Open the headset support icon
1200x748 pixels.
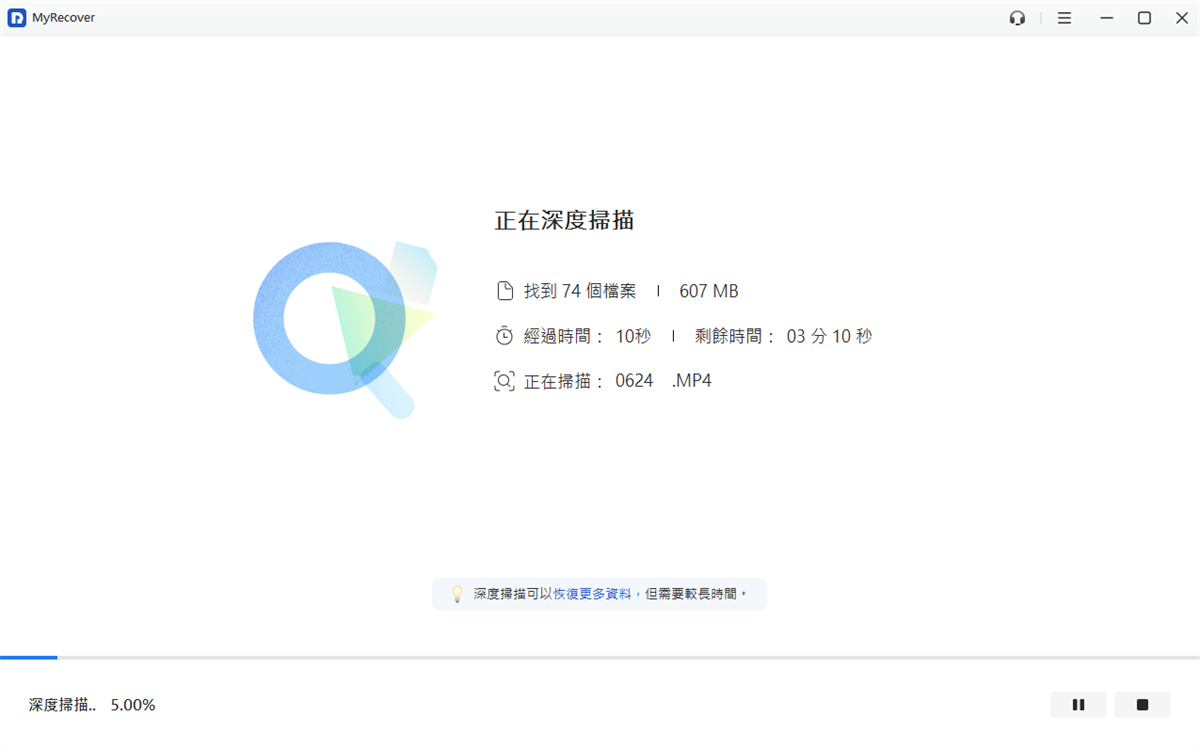(1017, 18)
